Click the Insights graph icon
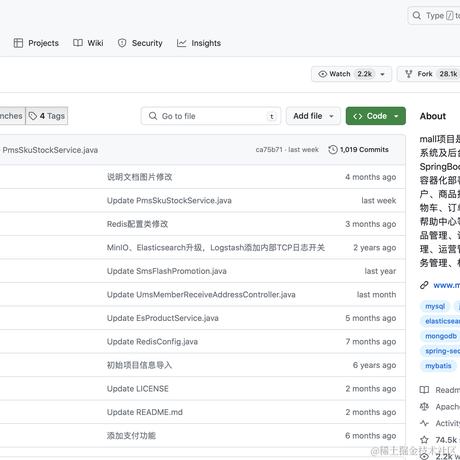Image resolution: width=460 pixels, height=460 pixels. tap(182, 43)
